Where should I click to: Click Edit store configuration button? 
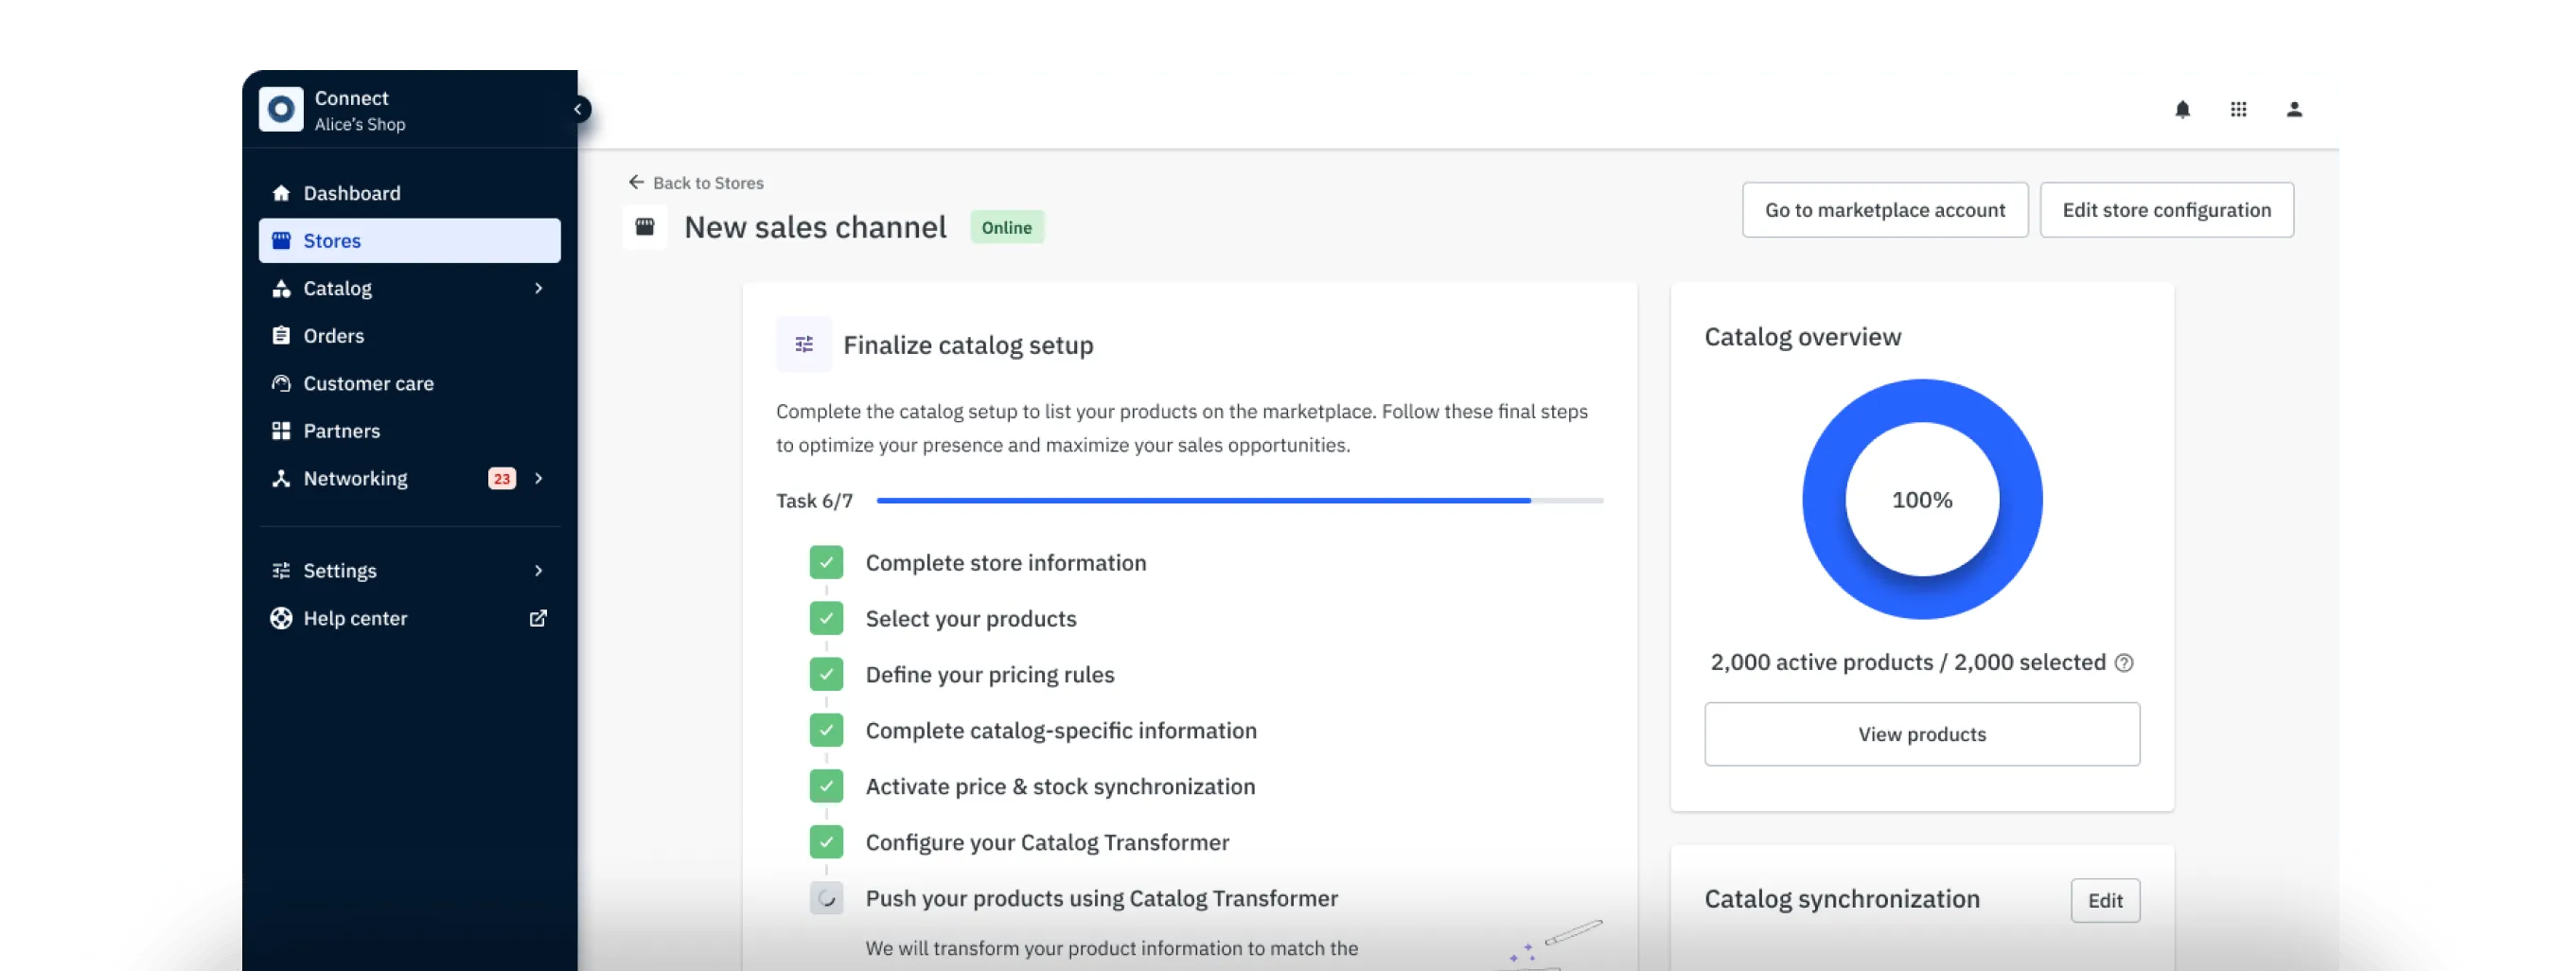(2167, 210)
